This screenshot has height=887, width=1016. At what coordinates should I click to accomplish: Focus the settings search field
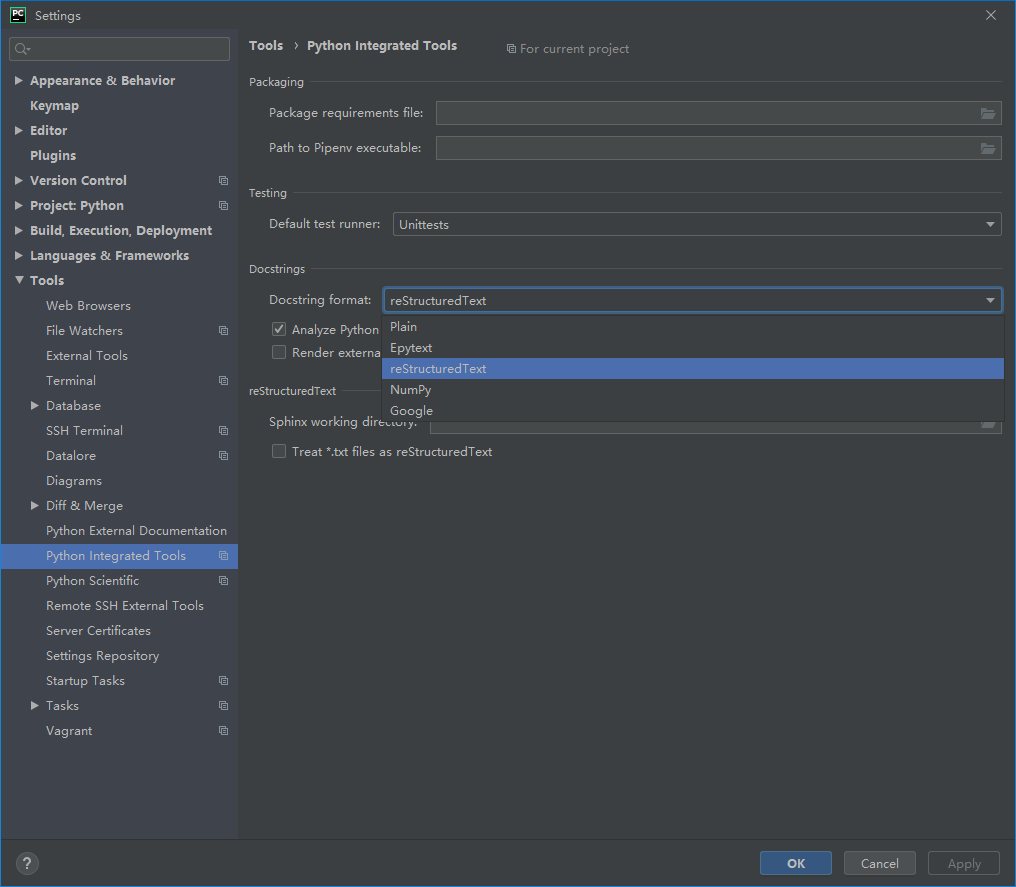click(119, 49)
